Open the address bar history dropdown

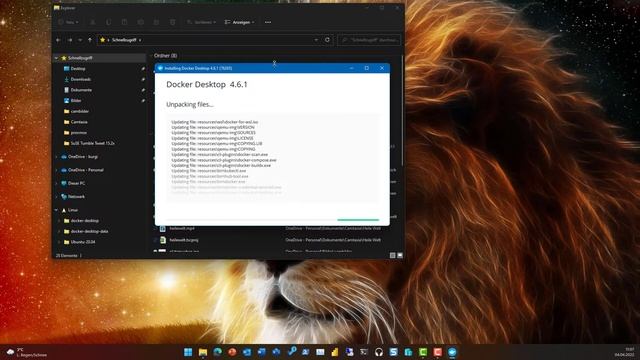316,40
